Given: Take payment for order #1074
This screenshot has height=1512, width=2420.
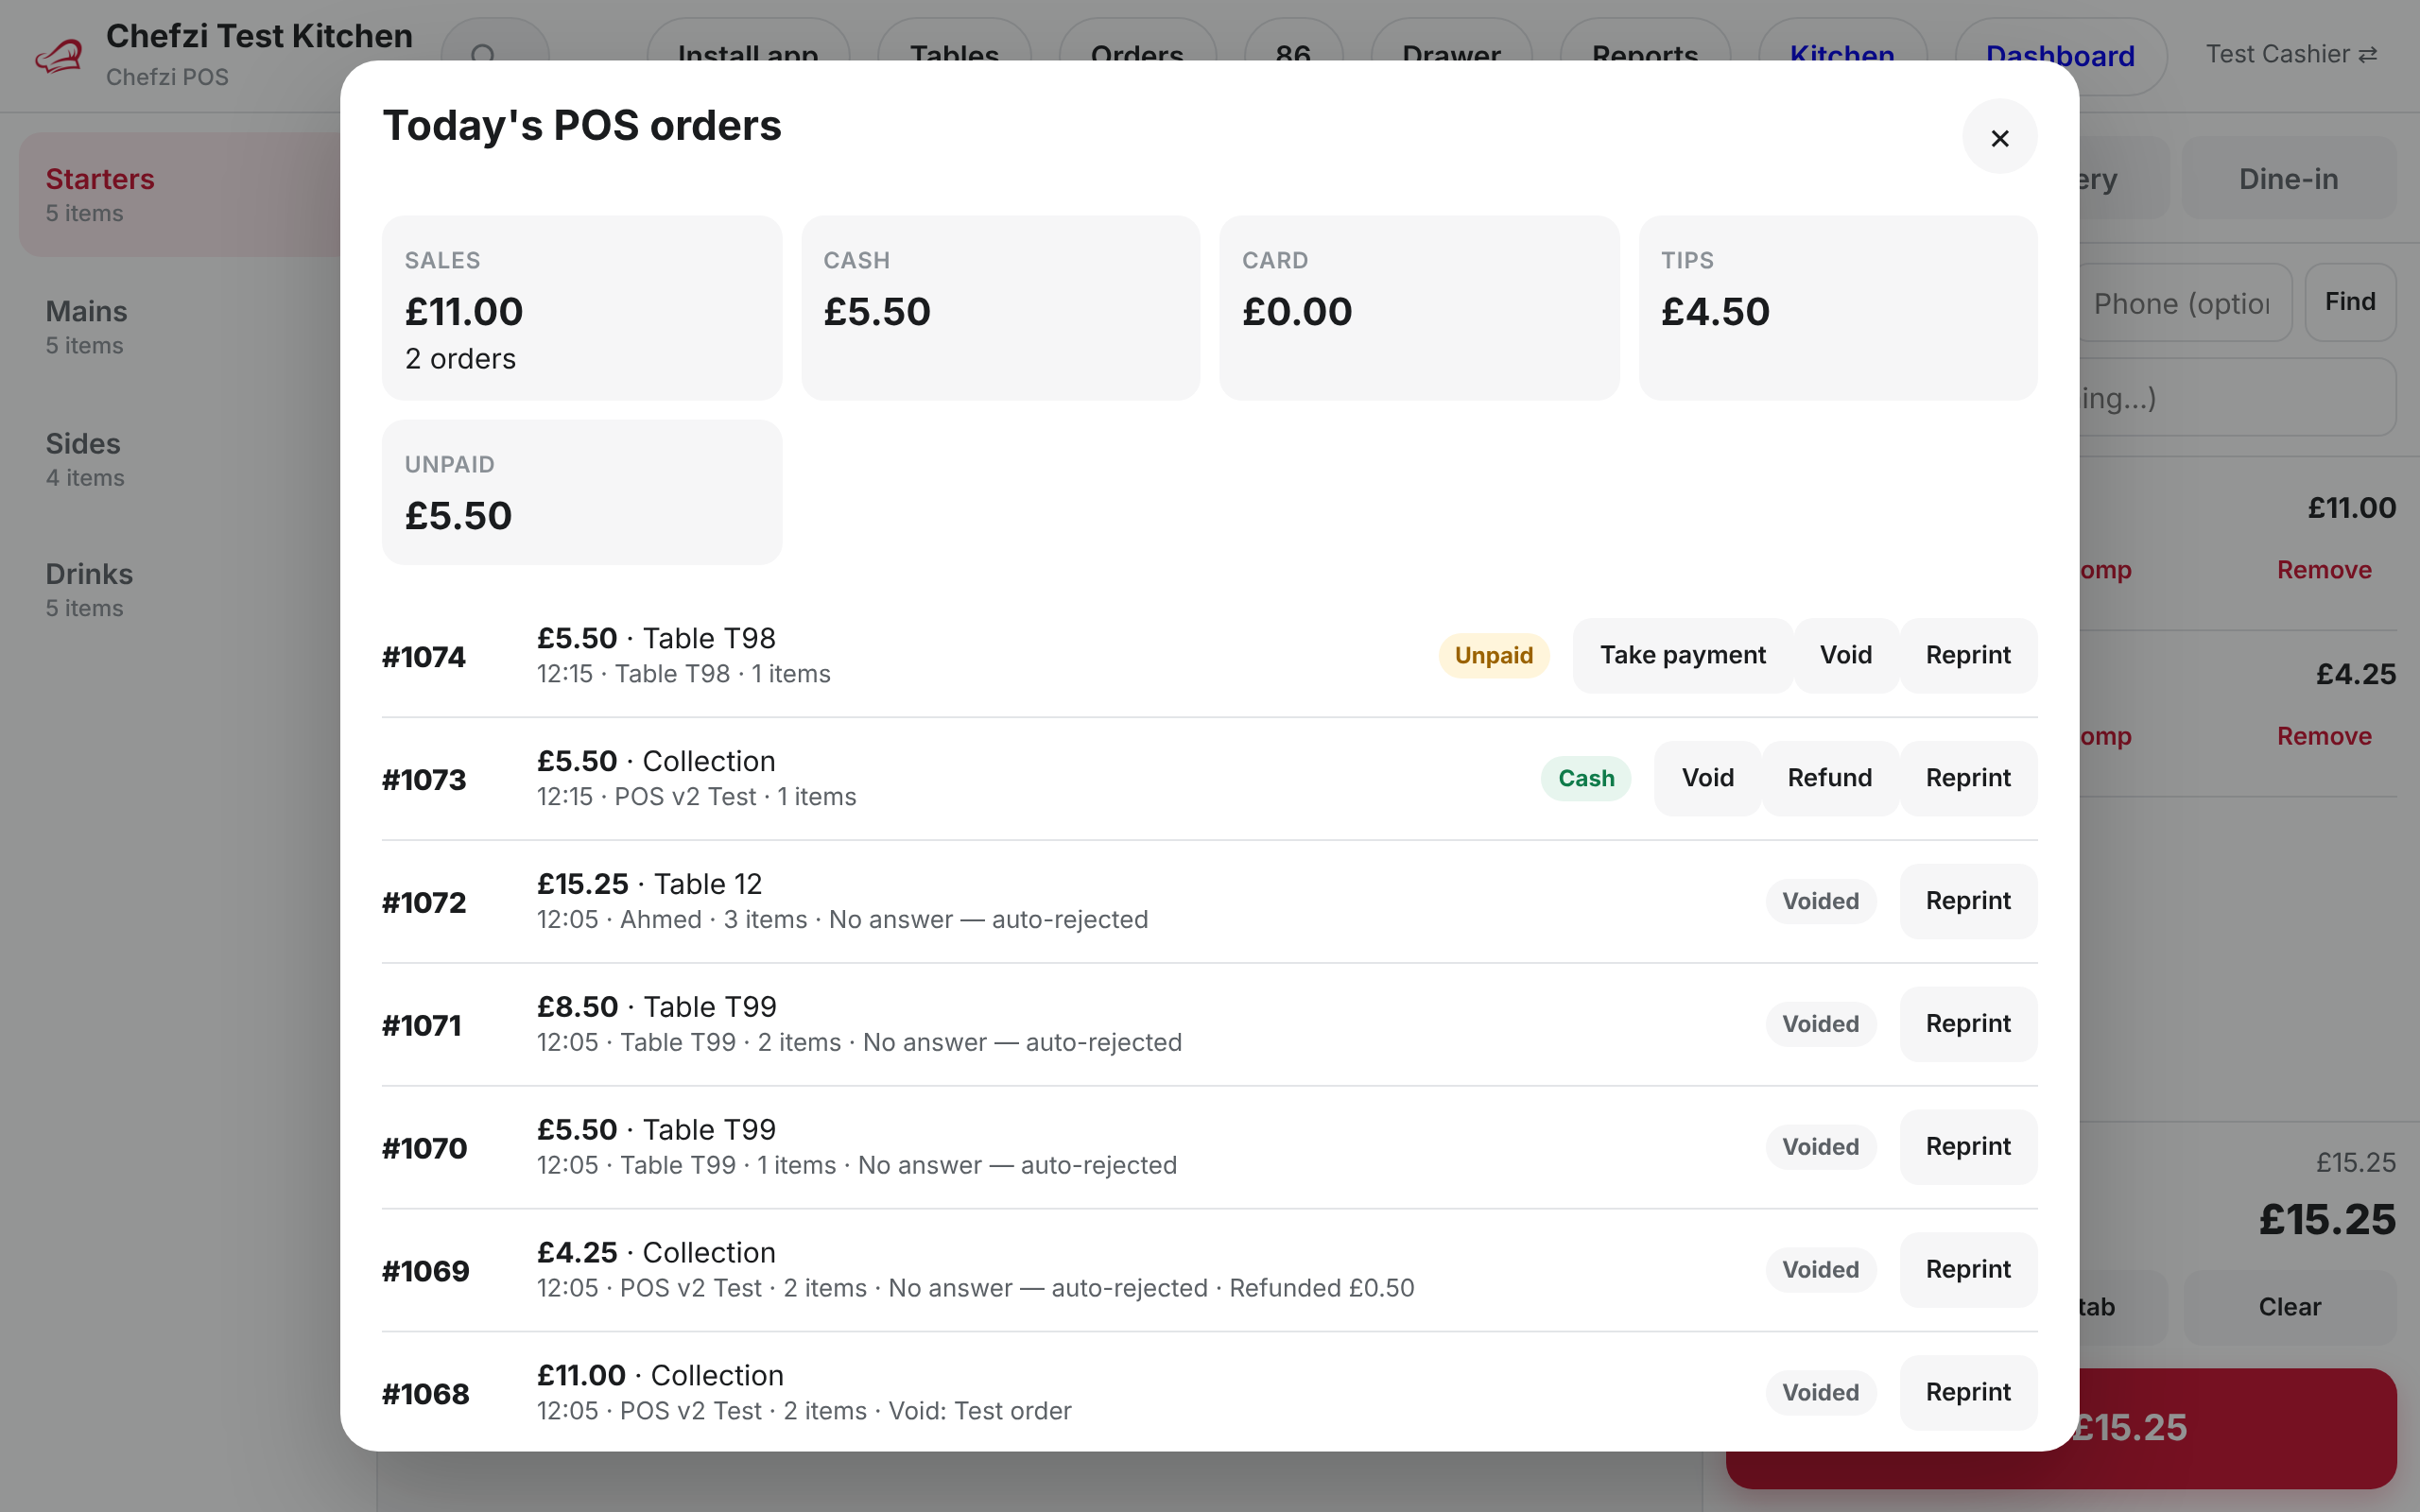Looking at the screenshot, I should click(1682, 655).
